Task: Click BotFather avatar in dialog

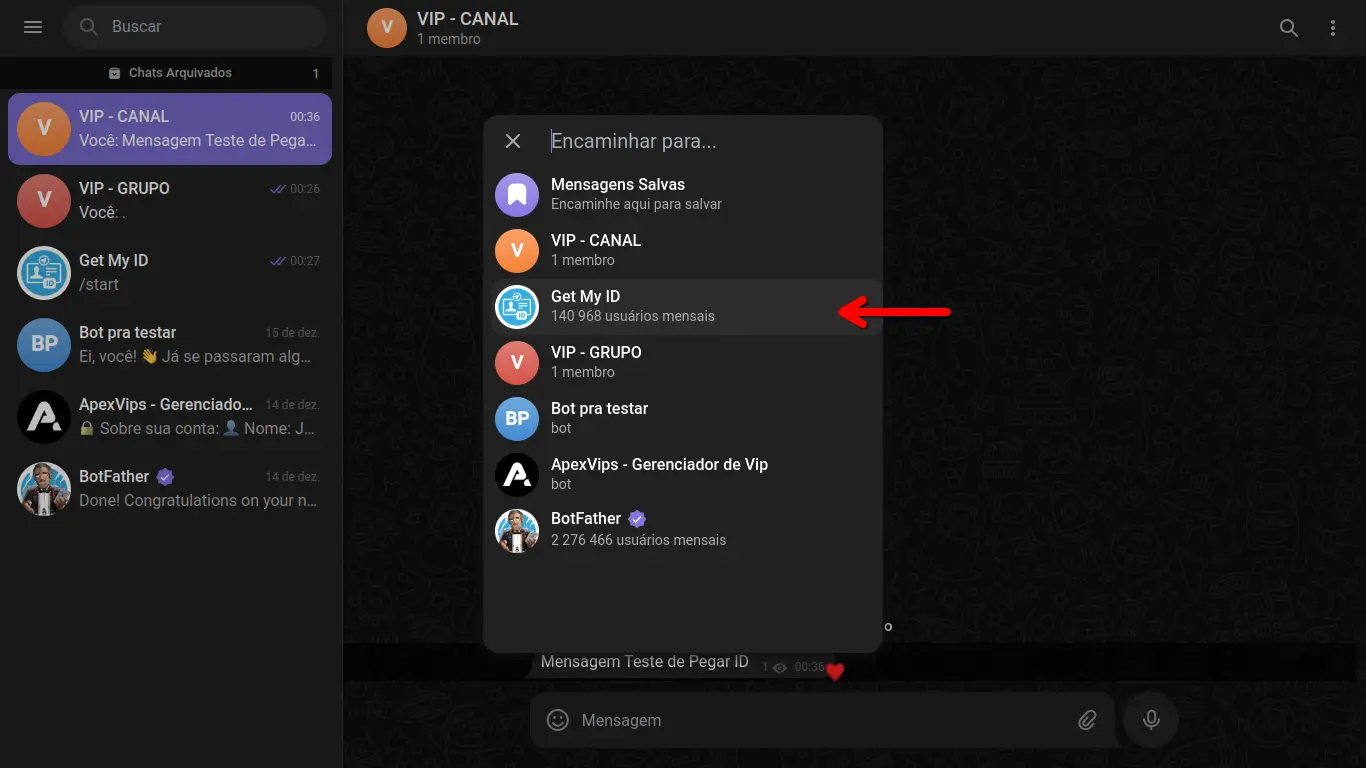Action: coord(517,530)
